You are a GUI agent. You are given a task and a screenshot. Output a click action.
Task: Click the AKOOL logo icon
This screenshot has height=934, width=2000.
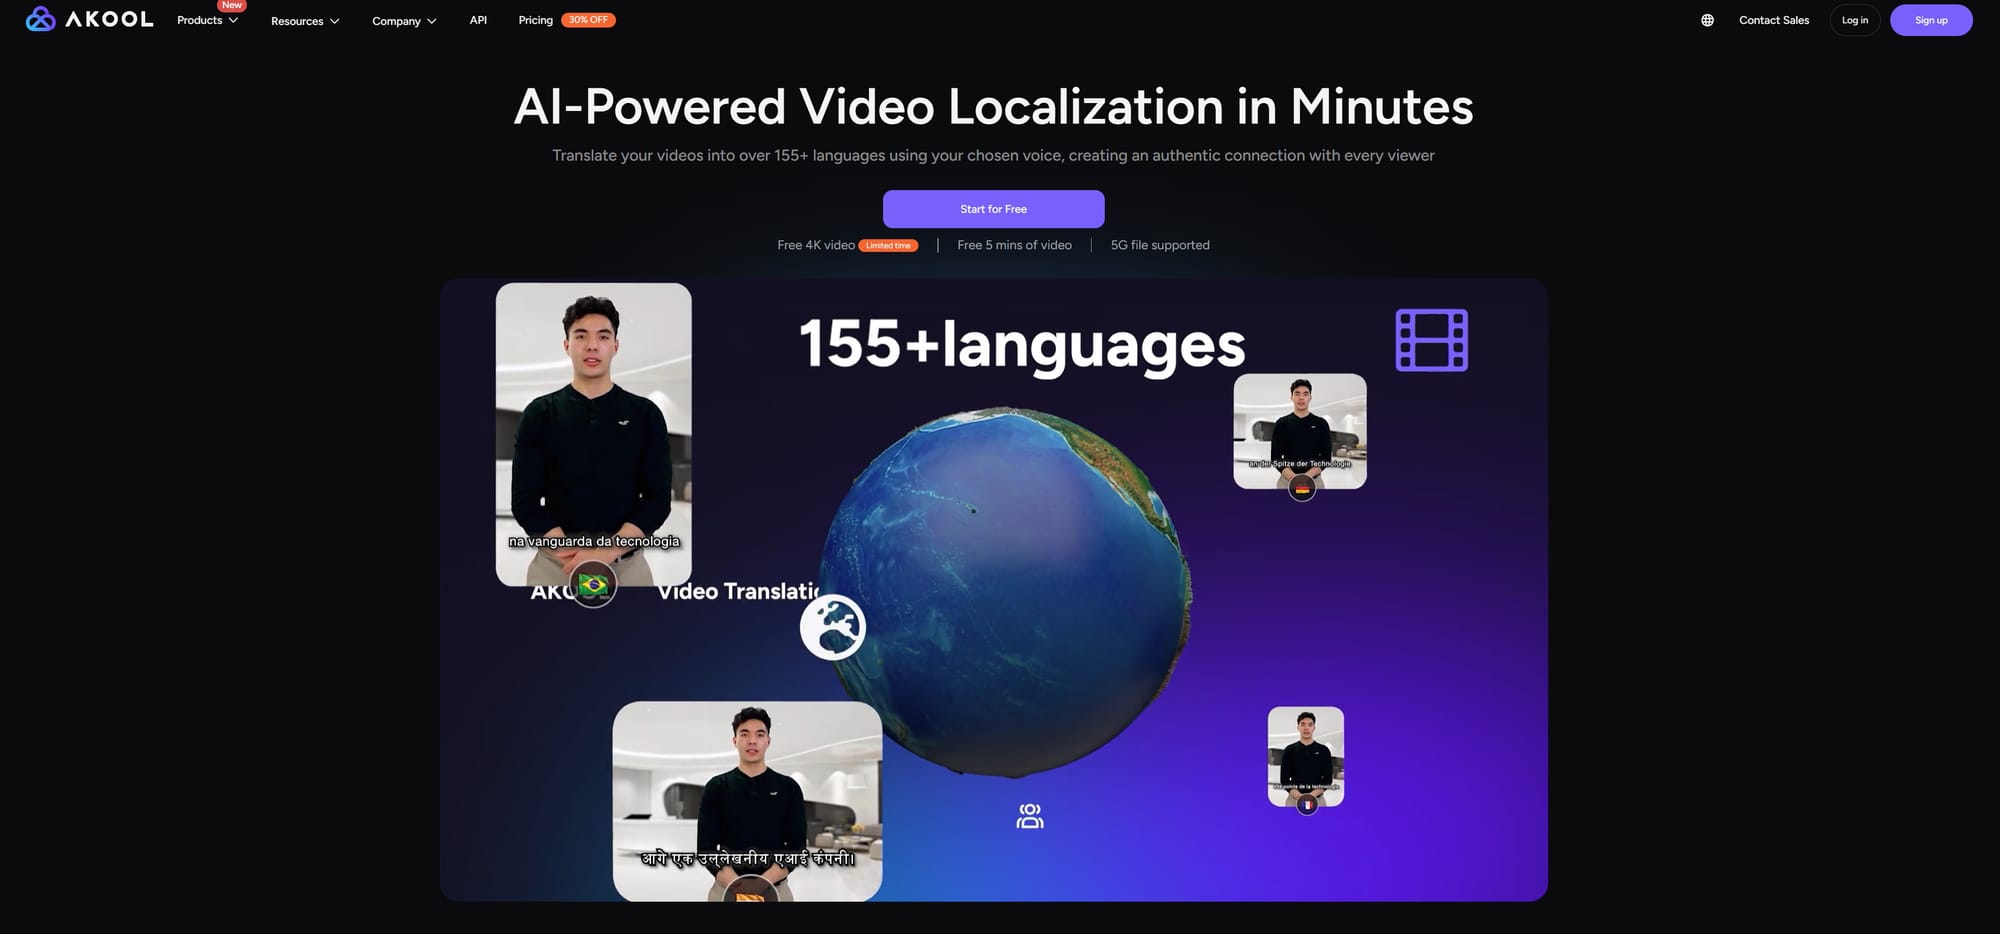tap(40, 17)
